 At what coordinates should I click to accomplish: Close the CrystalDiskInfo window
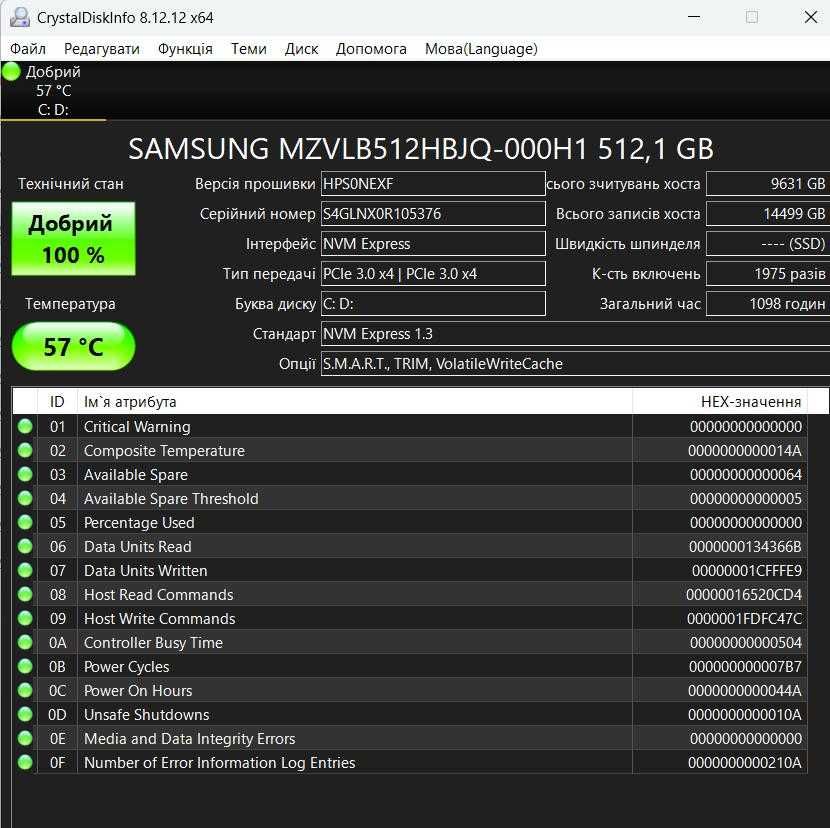click(x=810, y=17)
